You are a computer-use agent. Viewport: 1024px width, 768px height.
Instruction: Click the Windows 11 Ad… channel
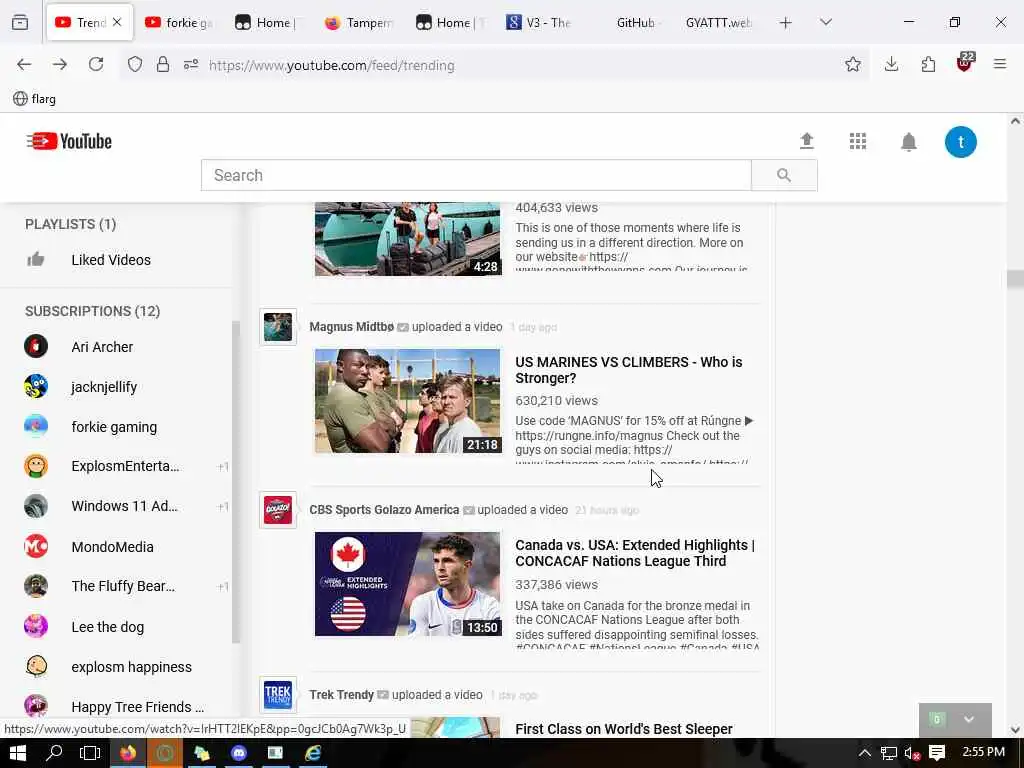(124, 506)
